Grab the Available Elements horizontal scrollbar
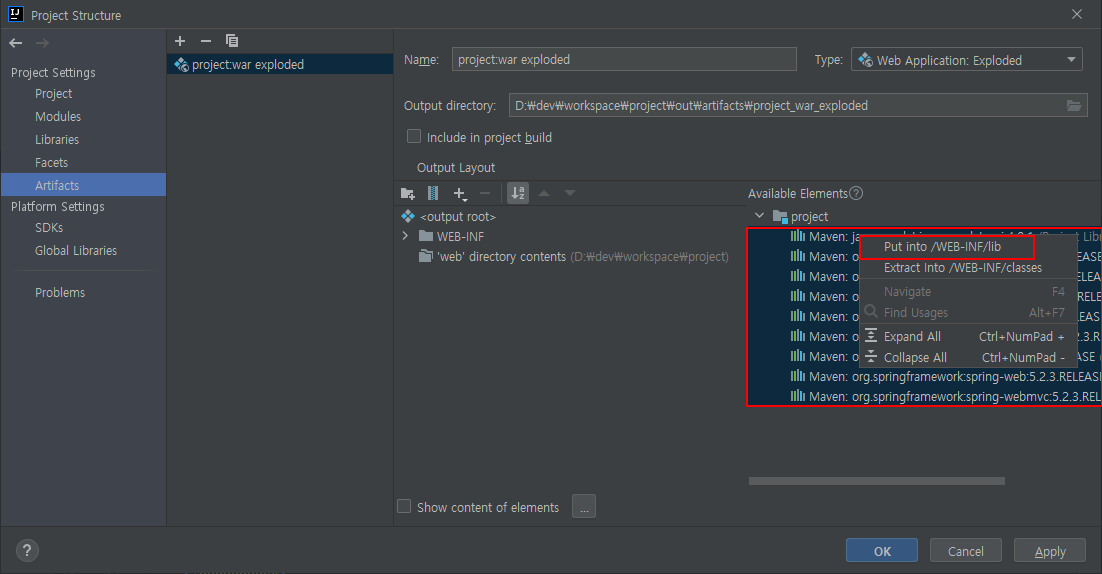1102x574 pixels. point(876,481)
